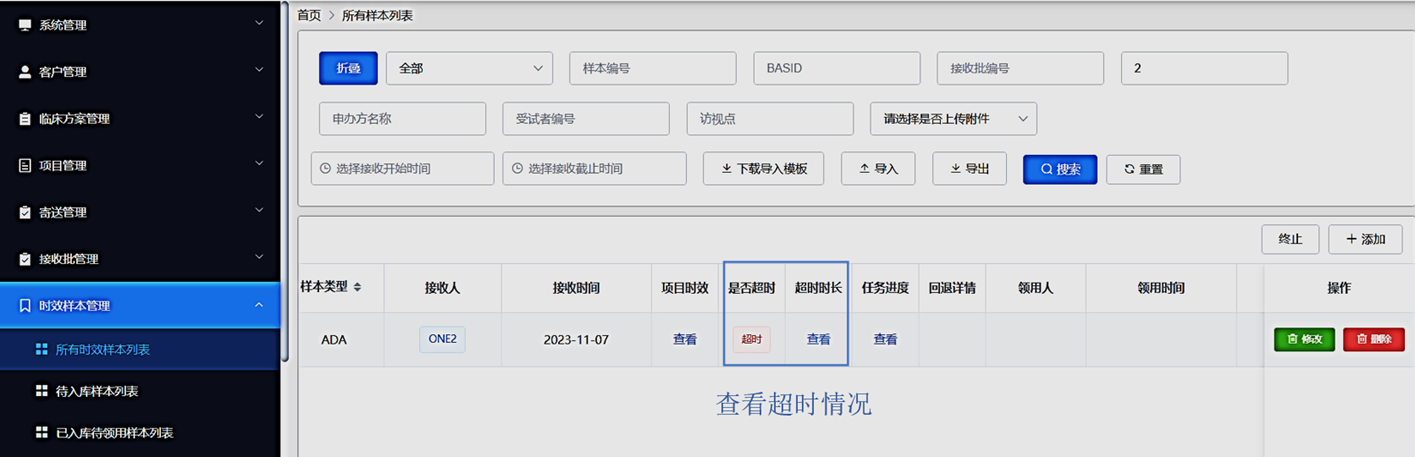Open the 全部 dropdown filter

pos(469,68)
